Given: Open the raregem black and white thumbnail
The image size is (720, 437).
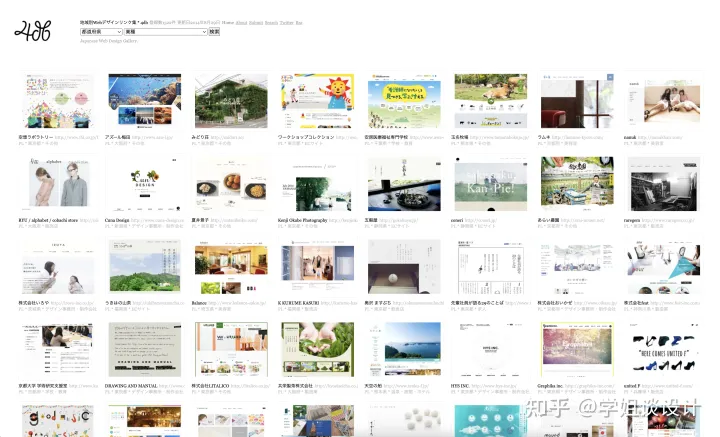Looking at the screenshot, I should pyautogui.click(x=664, y=184).
